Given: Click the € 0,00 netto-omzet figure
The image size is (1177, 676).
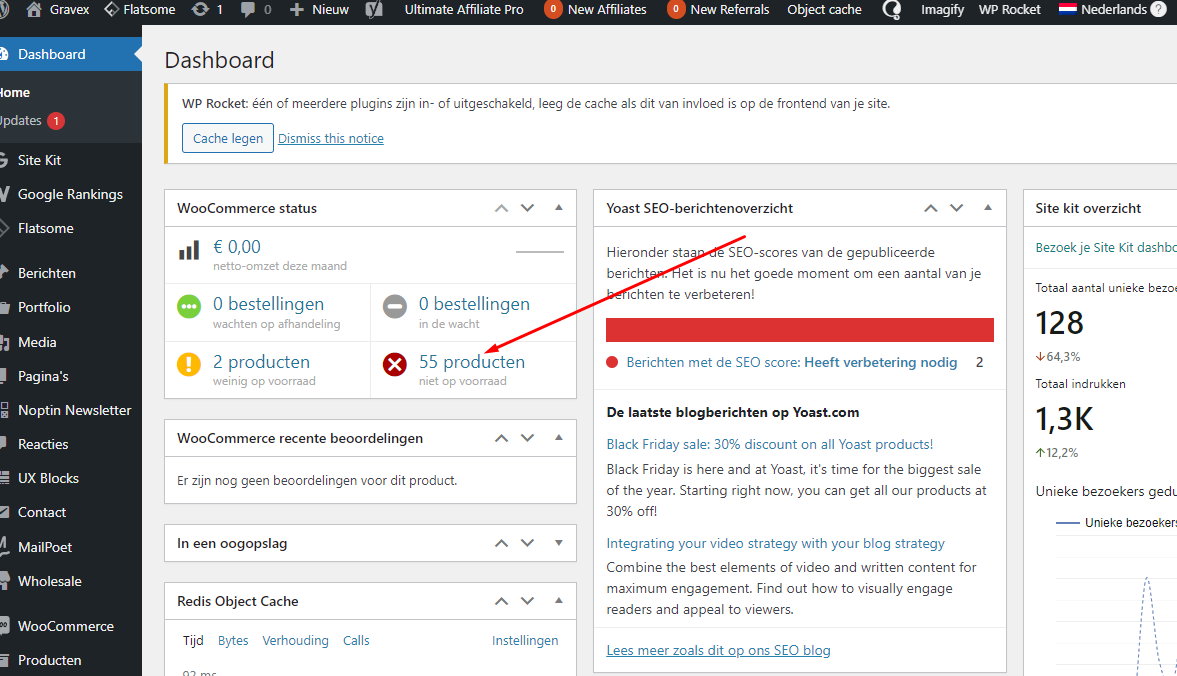Looking at the screenshot, I should tap(237, 247).
